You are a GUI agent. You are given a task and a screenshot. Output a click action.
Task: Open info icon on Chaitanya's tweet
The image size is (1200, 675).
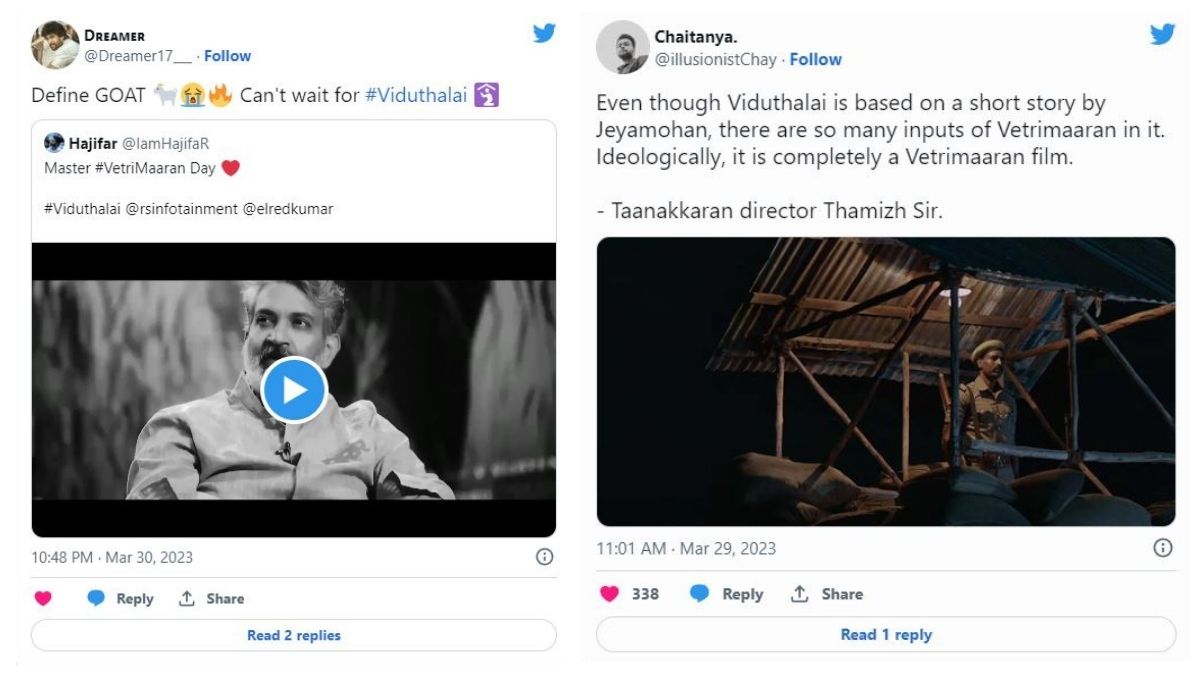pyautogui.click(x=1163, y=548)
